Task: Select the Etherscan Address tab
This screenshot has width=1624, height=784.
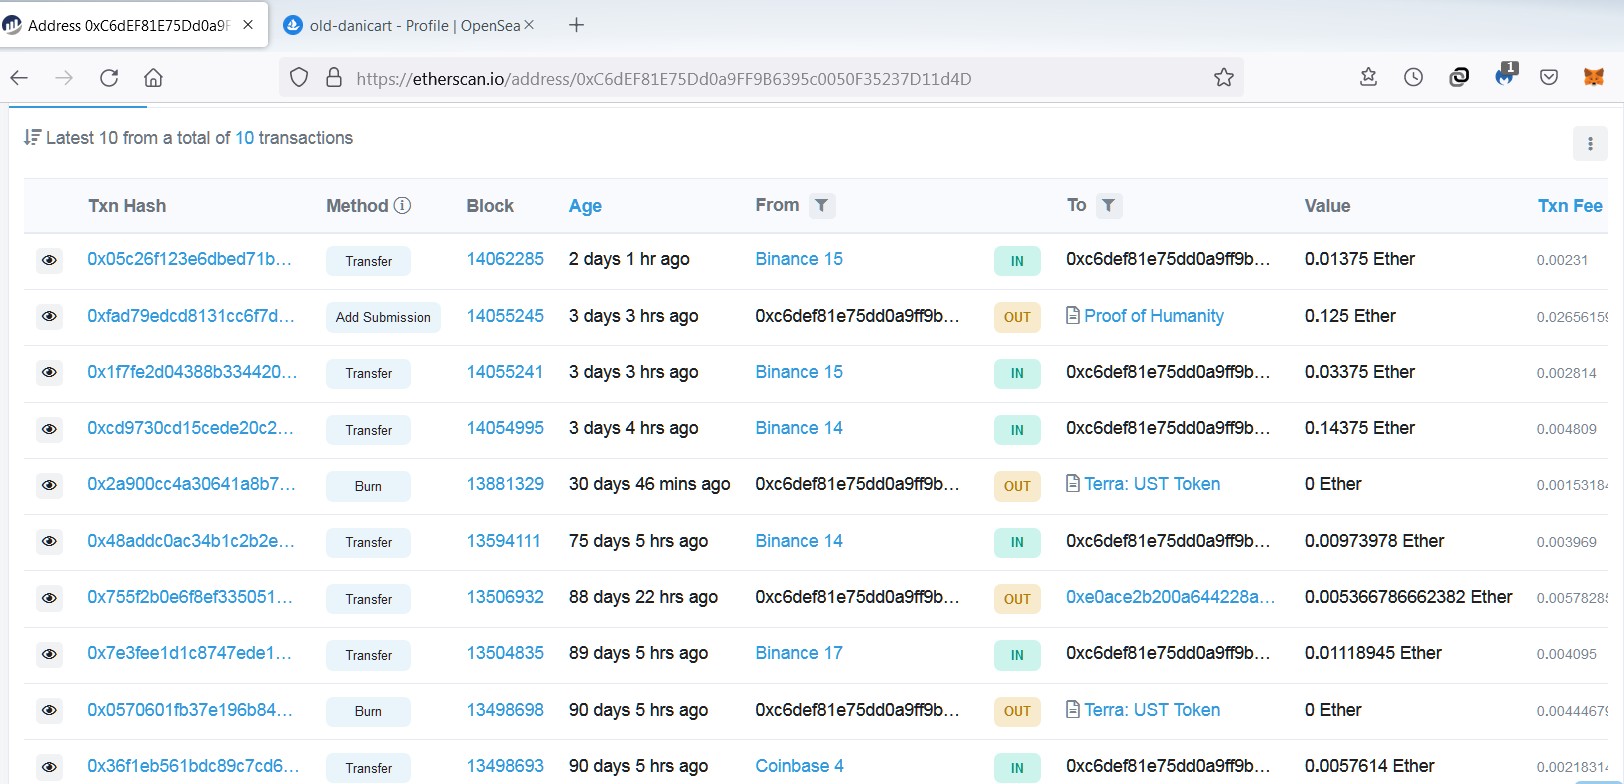Action: (x=134, y=25)
